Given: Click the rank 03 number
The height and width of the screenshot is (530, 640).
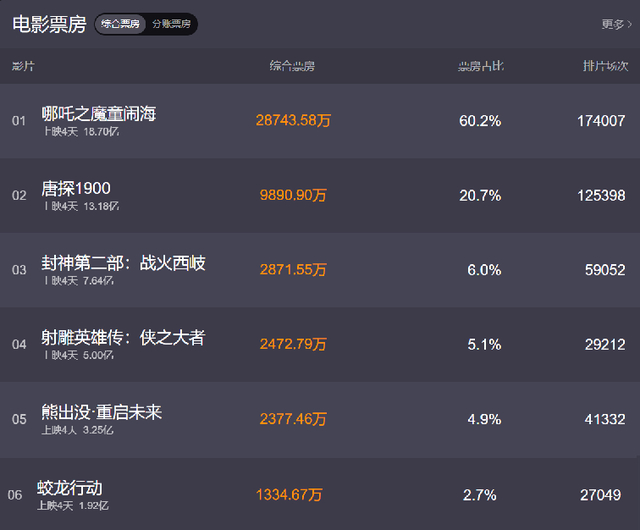Looking at the screenshot, I should [x=19, y=270].
